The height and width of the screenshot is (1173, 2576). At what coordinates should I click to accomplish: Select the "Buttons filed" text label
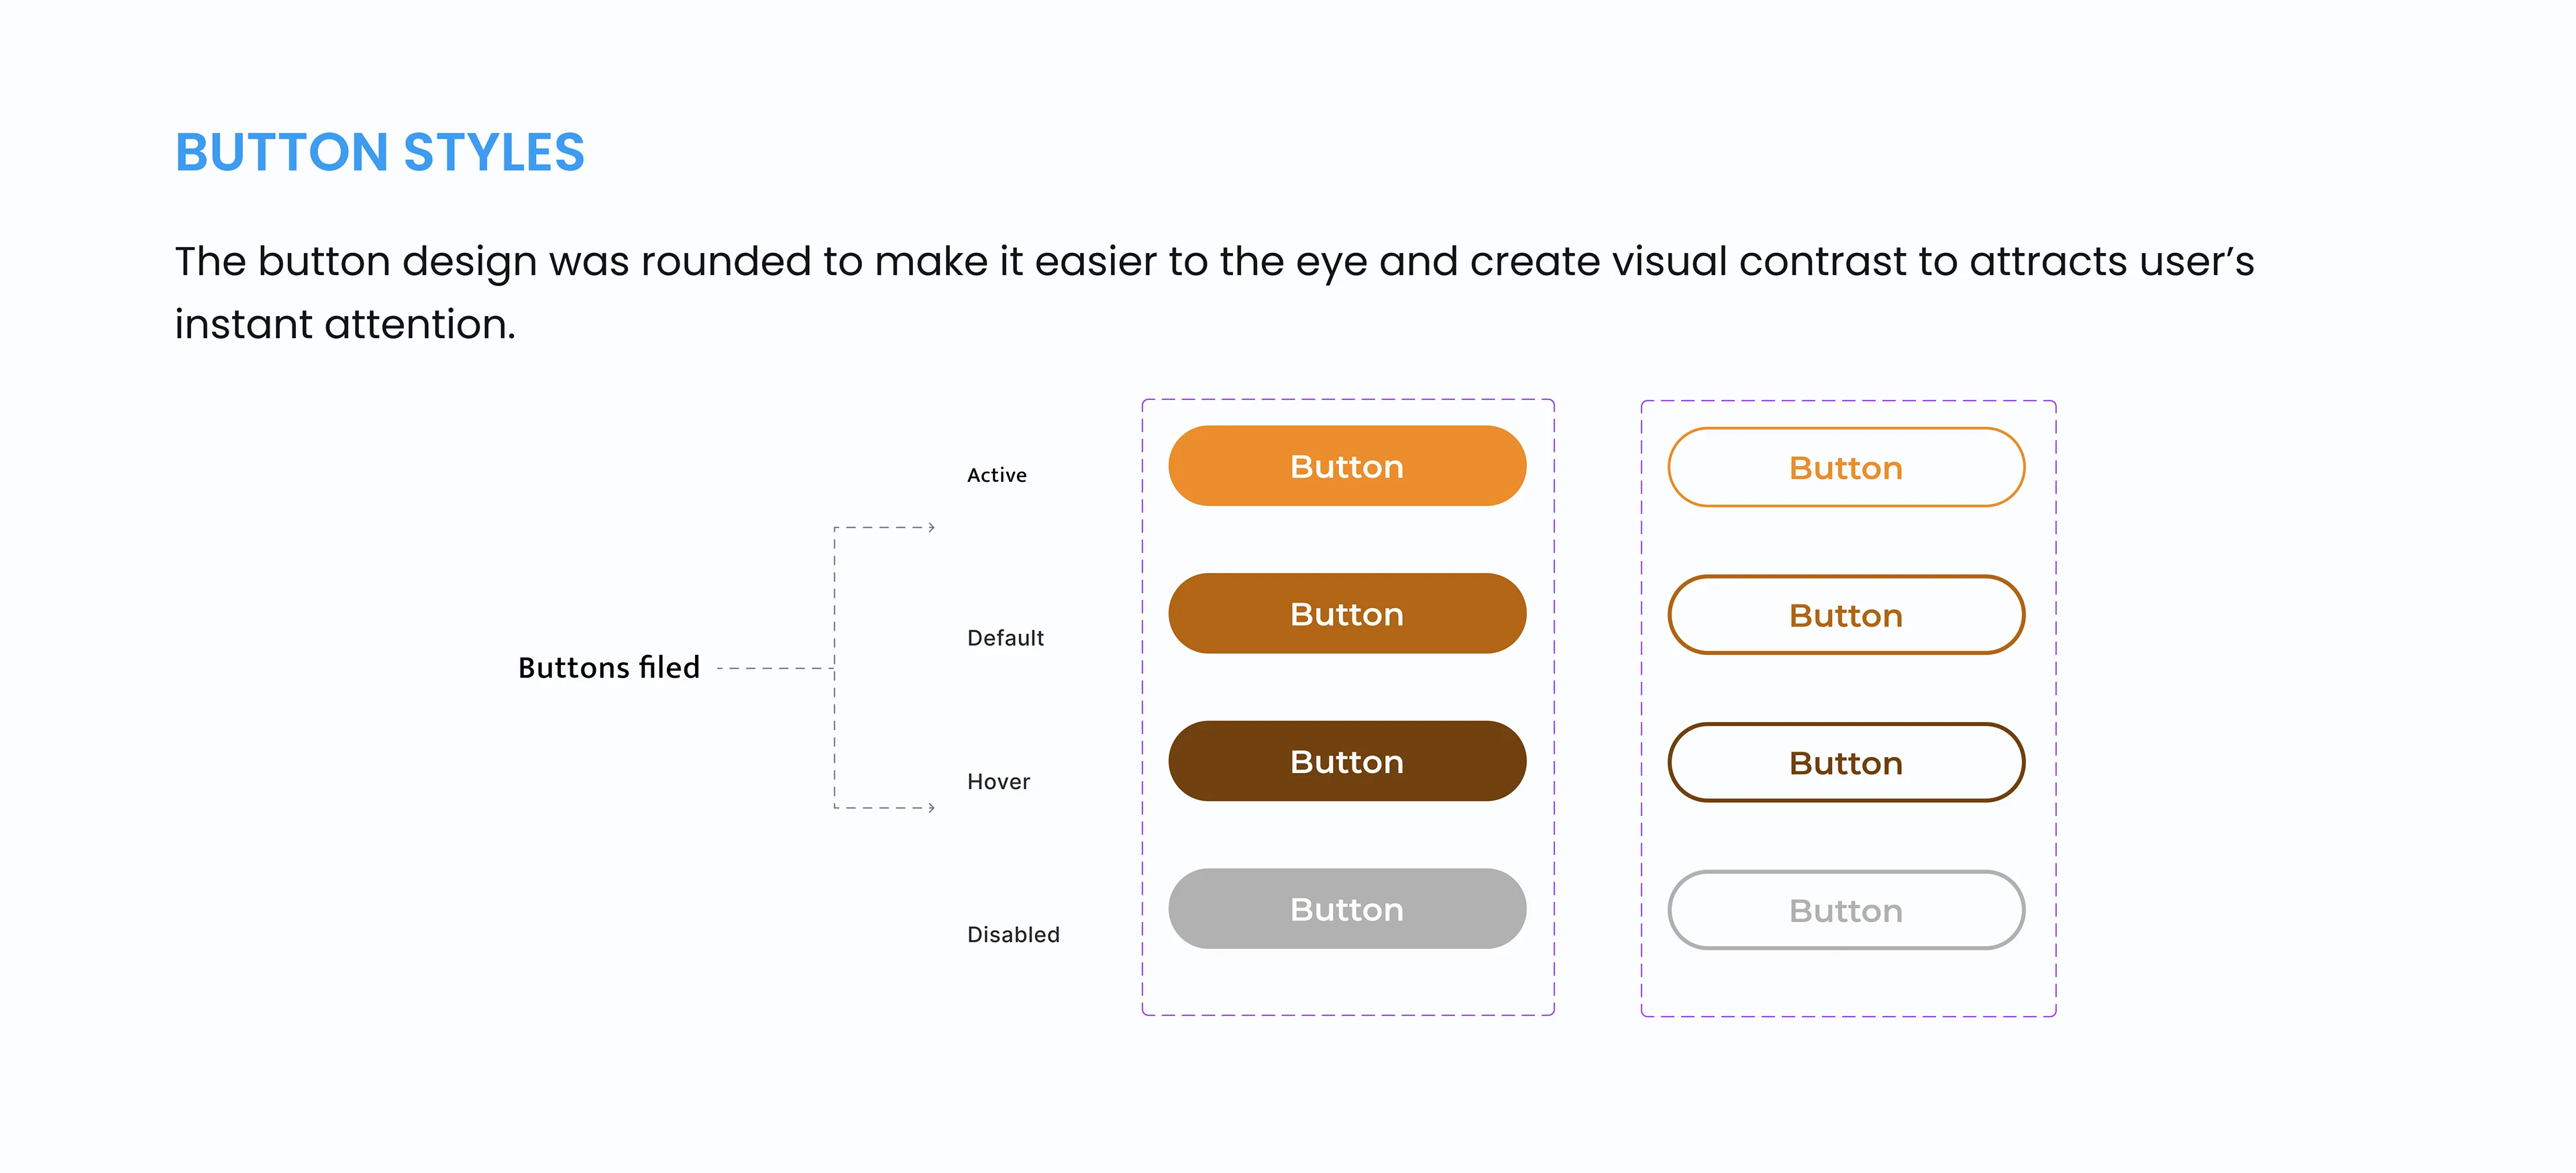point(608,667)
